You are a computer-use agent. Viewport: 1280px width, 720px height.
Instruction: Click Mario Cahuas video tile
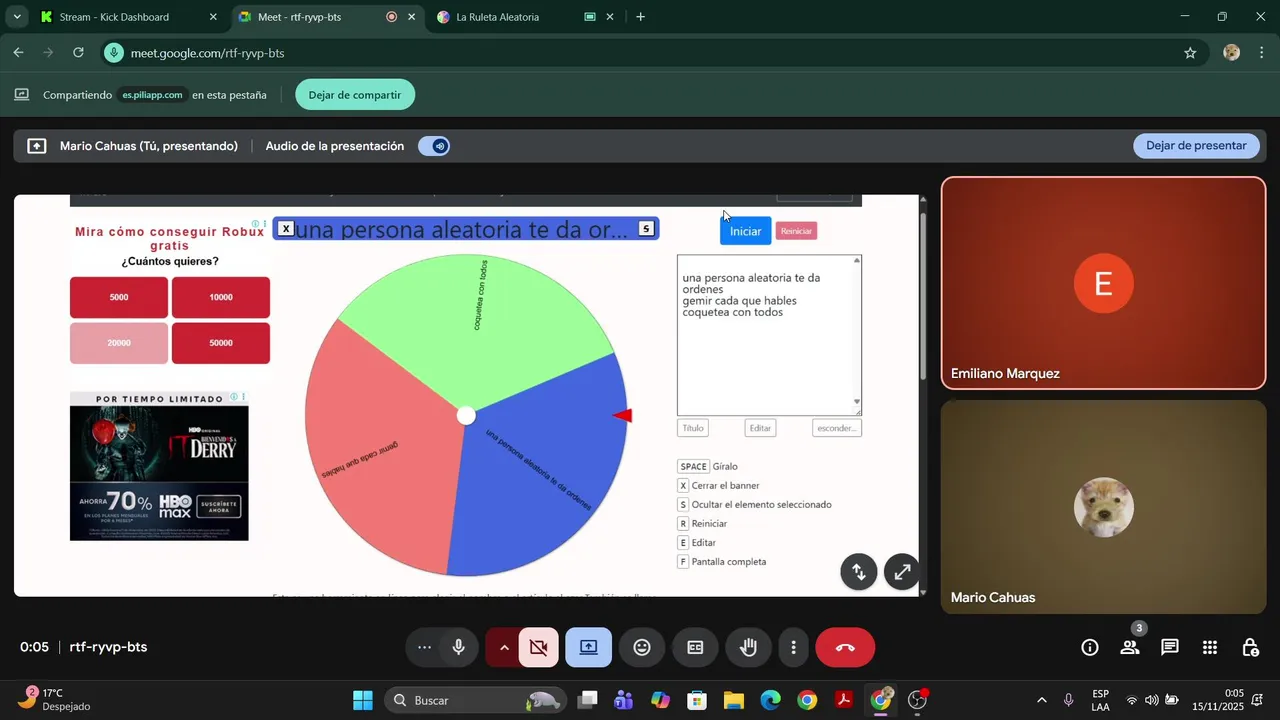coord(1104,507)
